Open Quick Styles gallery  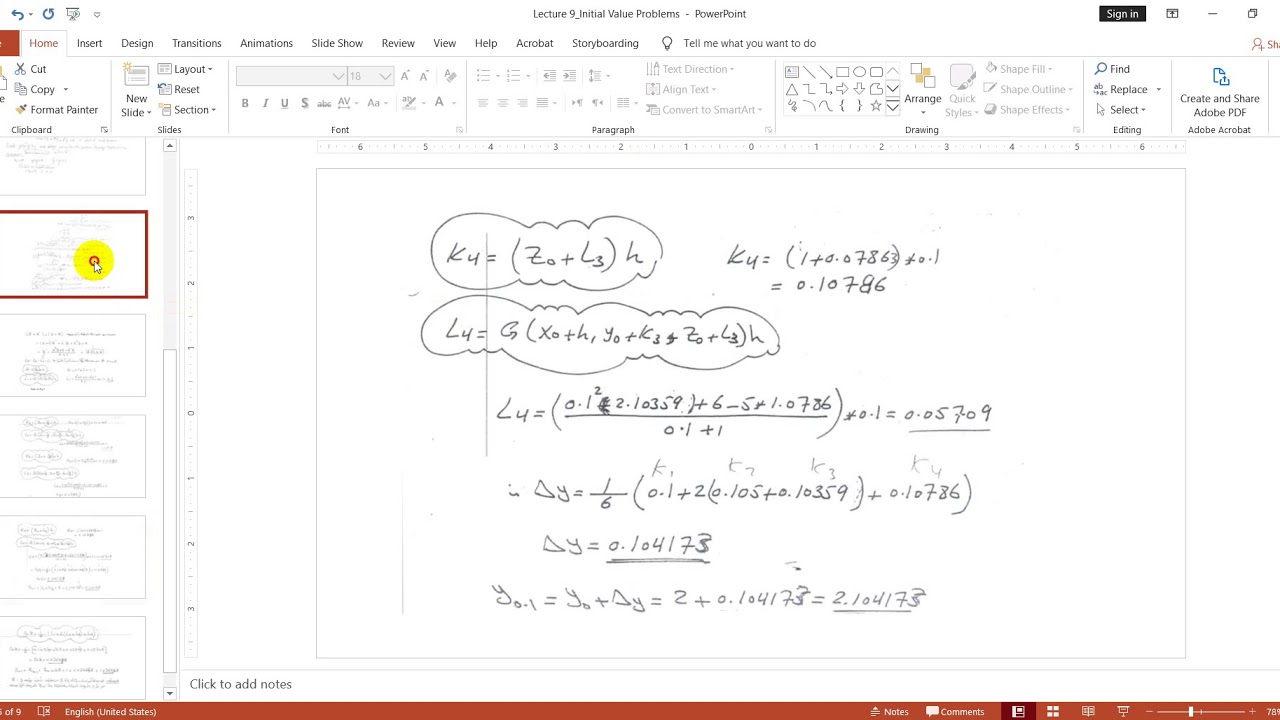click(962, 91)
